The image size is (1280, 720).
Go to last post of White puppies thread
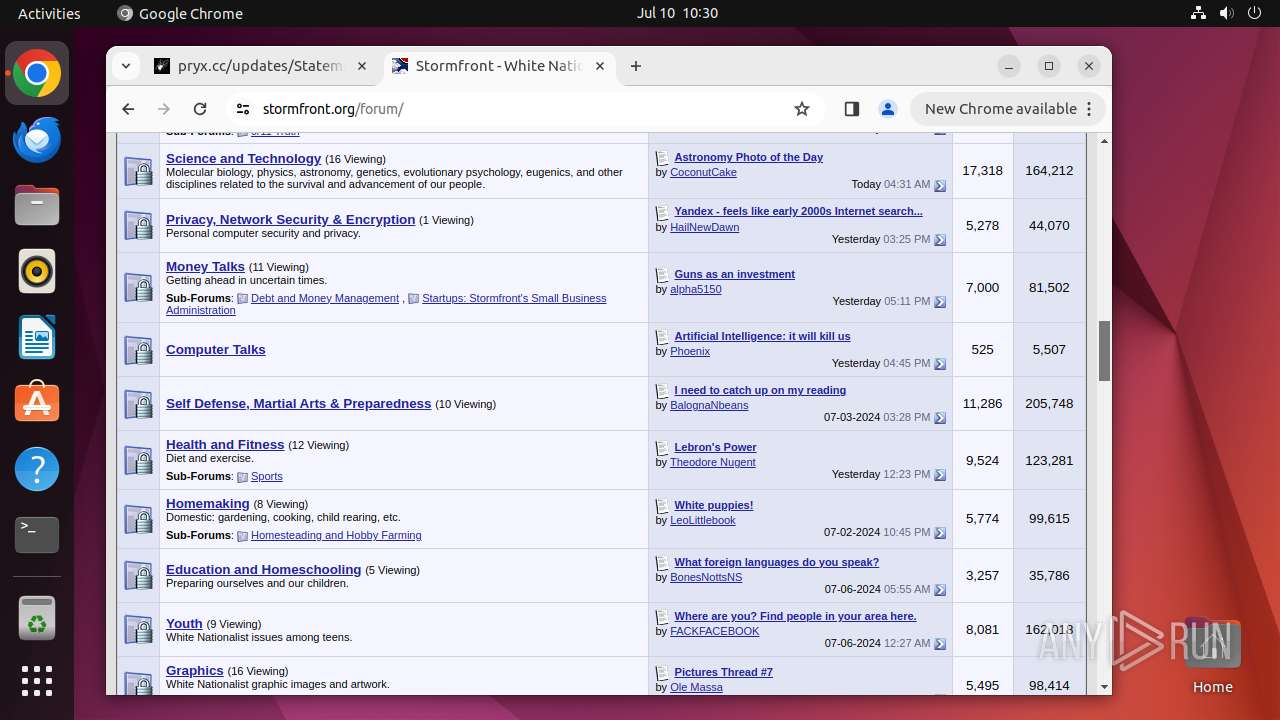940,533
